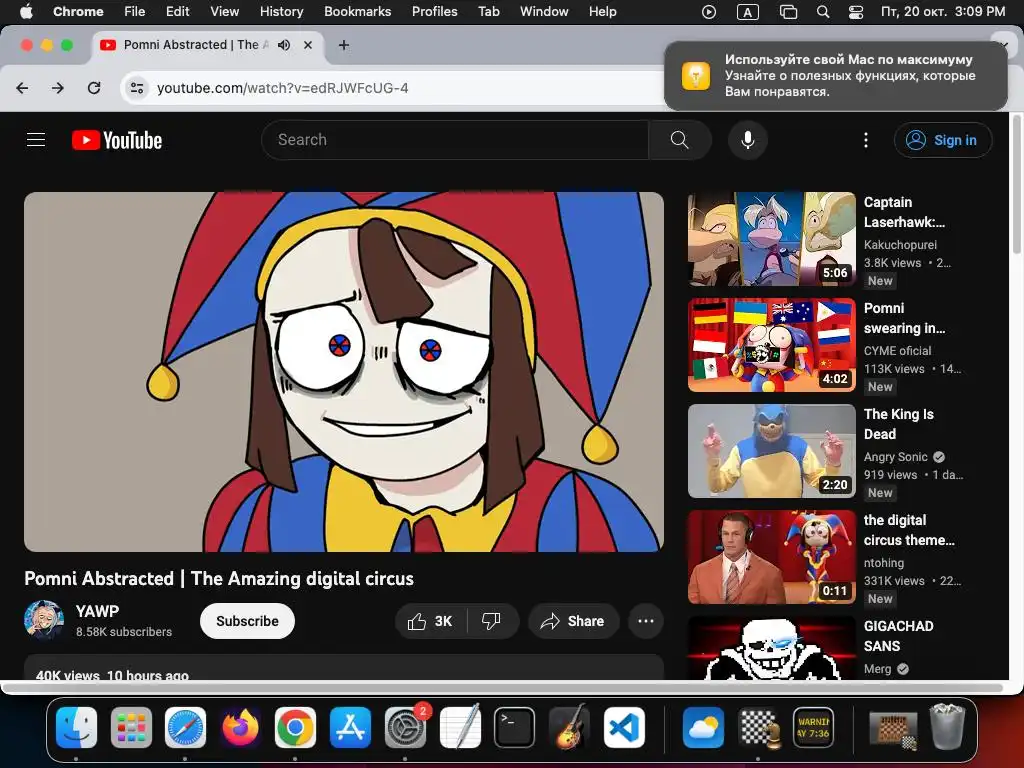Image resolution: width=1024 pixels, height=768 pixels.
Task: Start voice search with the microphone icon
Action: 748,140
